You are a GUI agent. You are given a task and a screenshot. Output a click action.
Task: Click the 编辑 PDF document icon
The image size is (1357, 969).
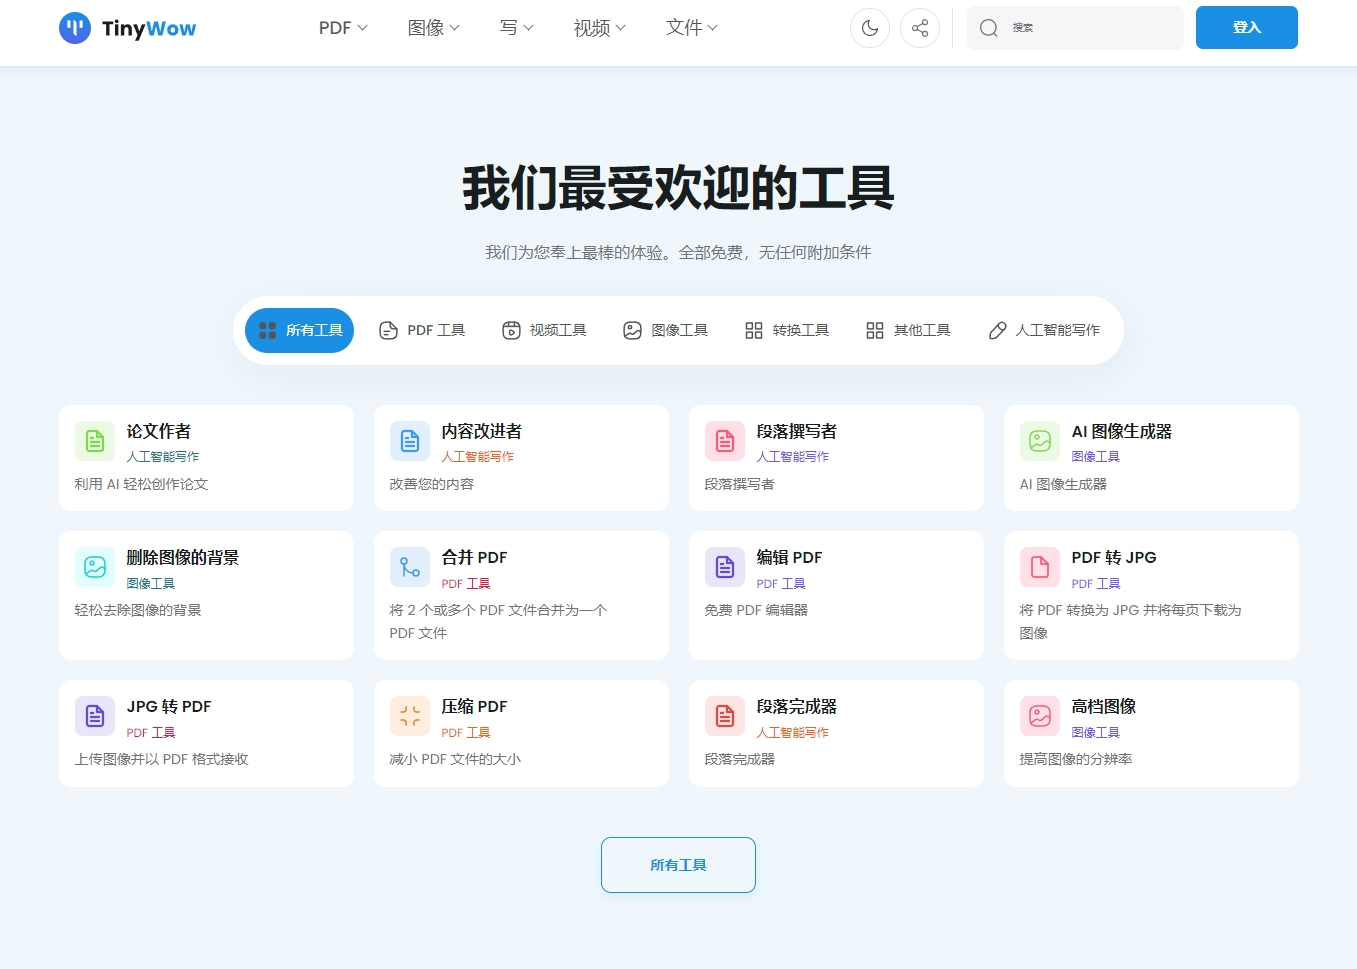(725, 567)
